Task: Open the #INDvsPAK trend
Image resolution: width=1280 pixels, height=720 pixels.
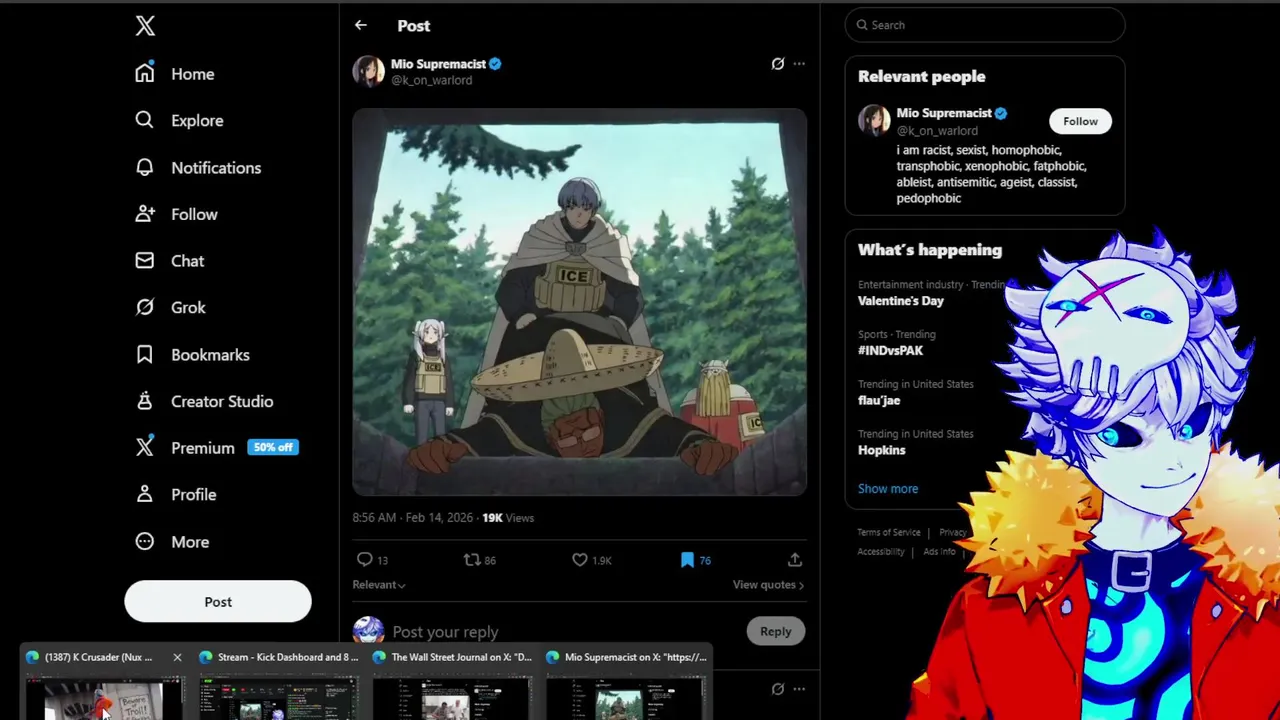Action: pyautogui.click(x=890, y=351)
